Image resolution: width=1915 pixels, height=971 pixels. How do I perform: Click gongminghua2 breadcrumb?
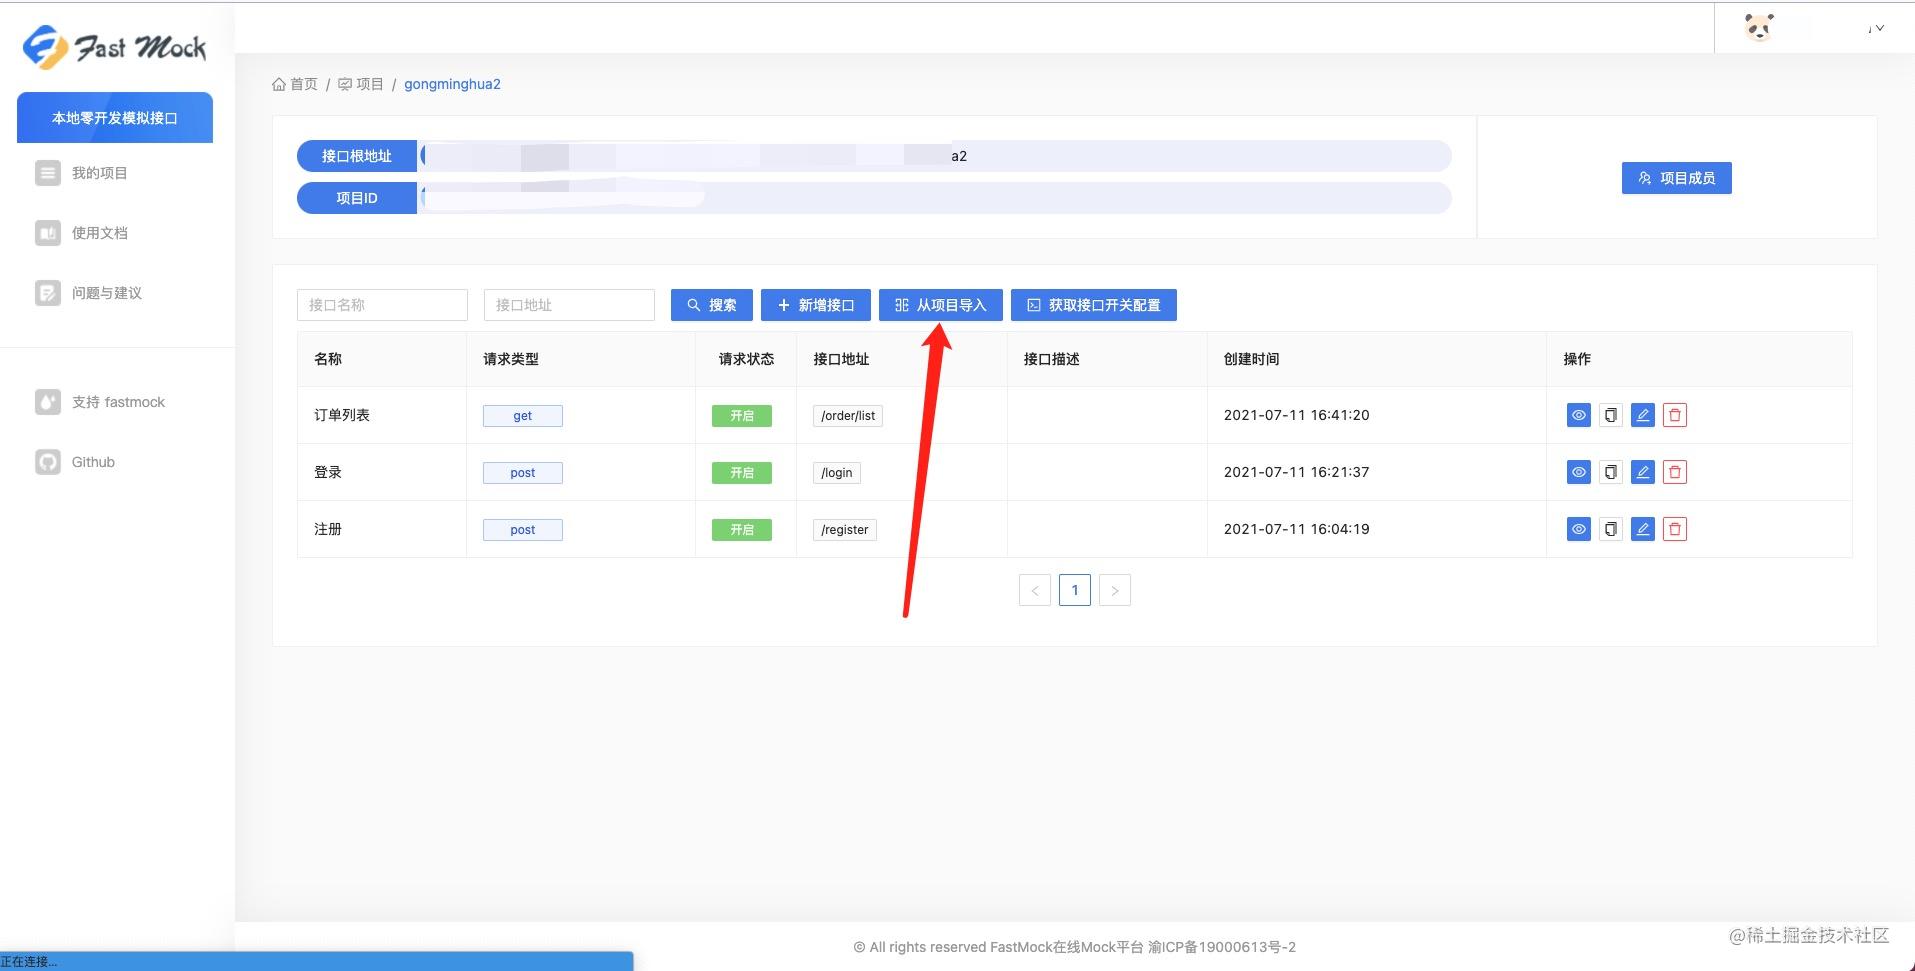pyautogui.click(x=452, y=84)
